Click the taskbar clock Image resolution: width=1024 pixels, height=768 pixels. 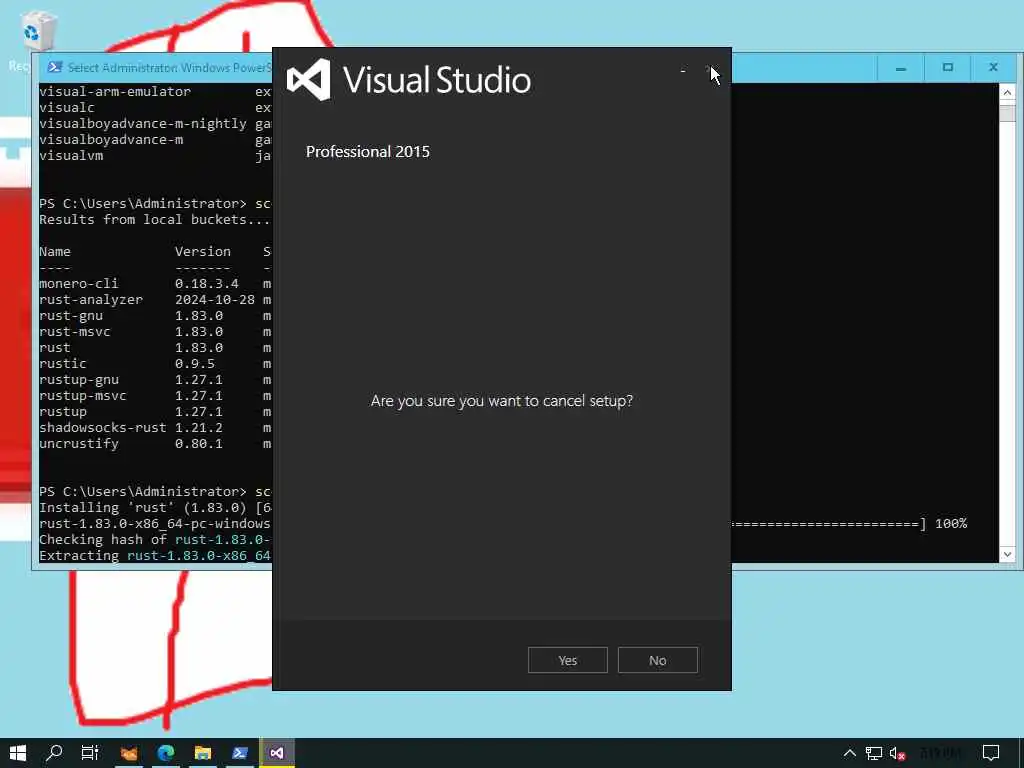940,754
